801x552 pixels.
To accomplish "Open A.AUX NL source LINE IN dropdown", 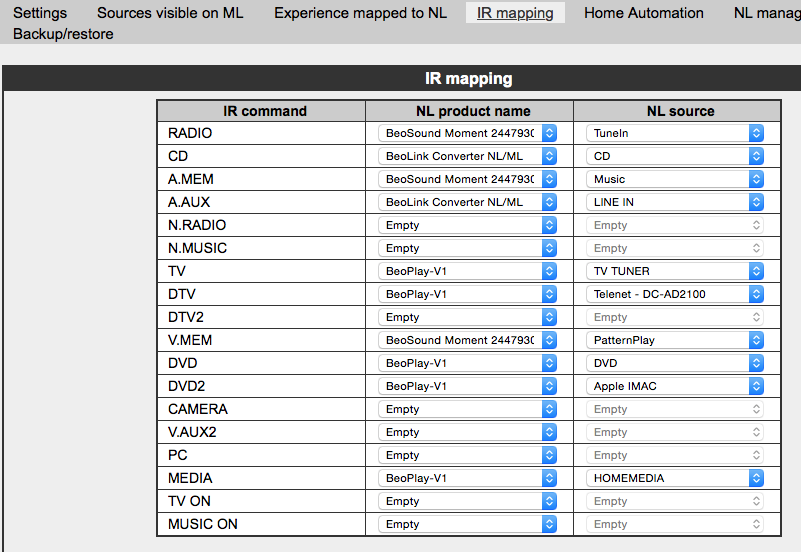I will click(x=675, y=202).
